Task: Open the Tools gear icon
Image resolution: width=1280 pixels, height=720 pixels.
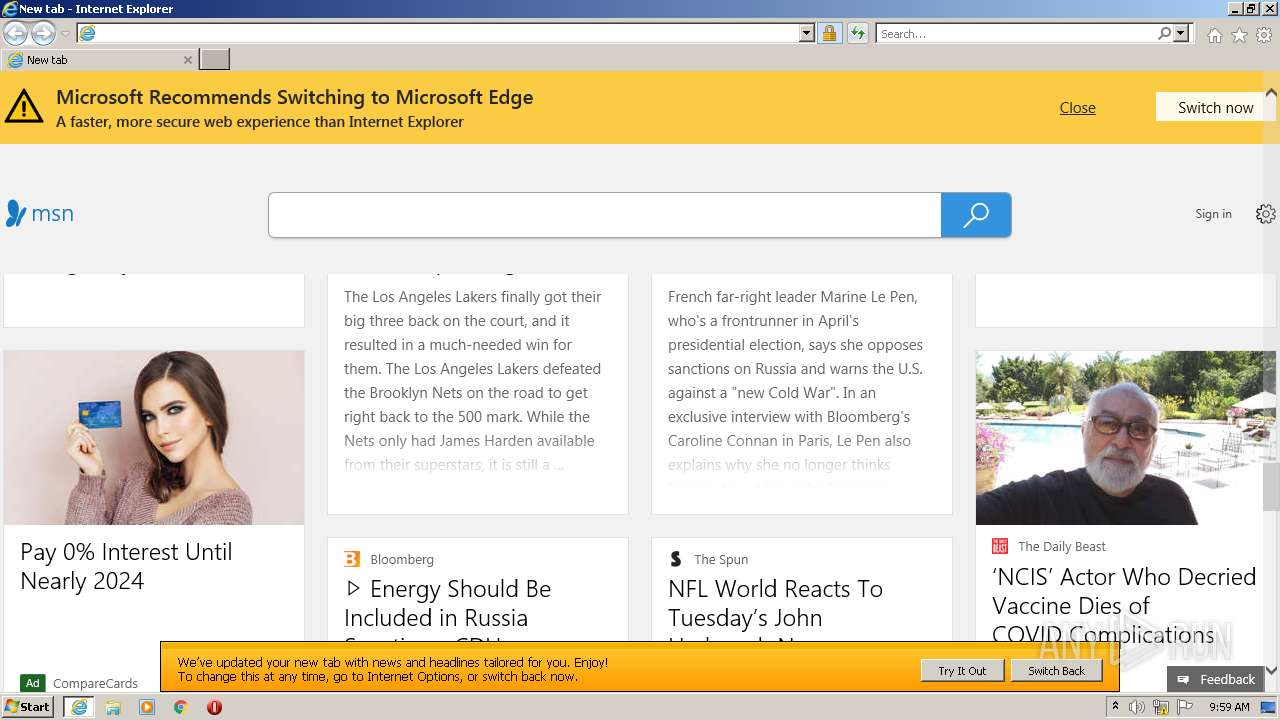Action: coord(1265,36)
